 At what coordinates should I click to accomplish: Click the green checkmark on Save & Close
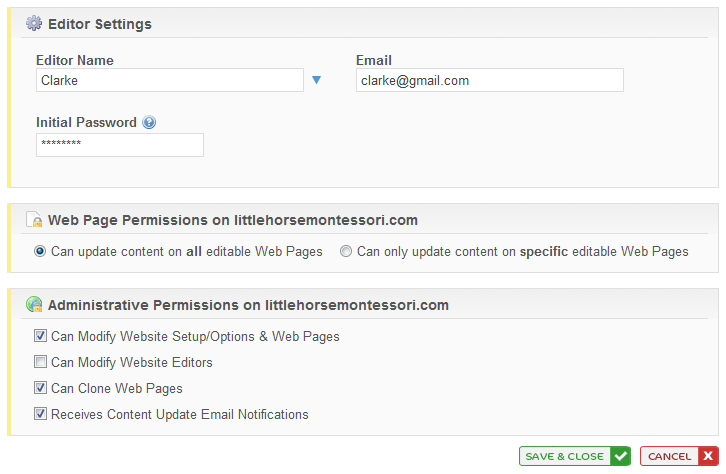[x=620, y=456]
